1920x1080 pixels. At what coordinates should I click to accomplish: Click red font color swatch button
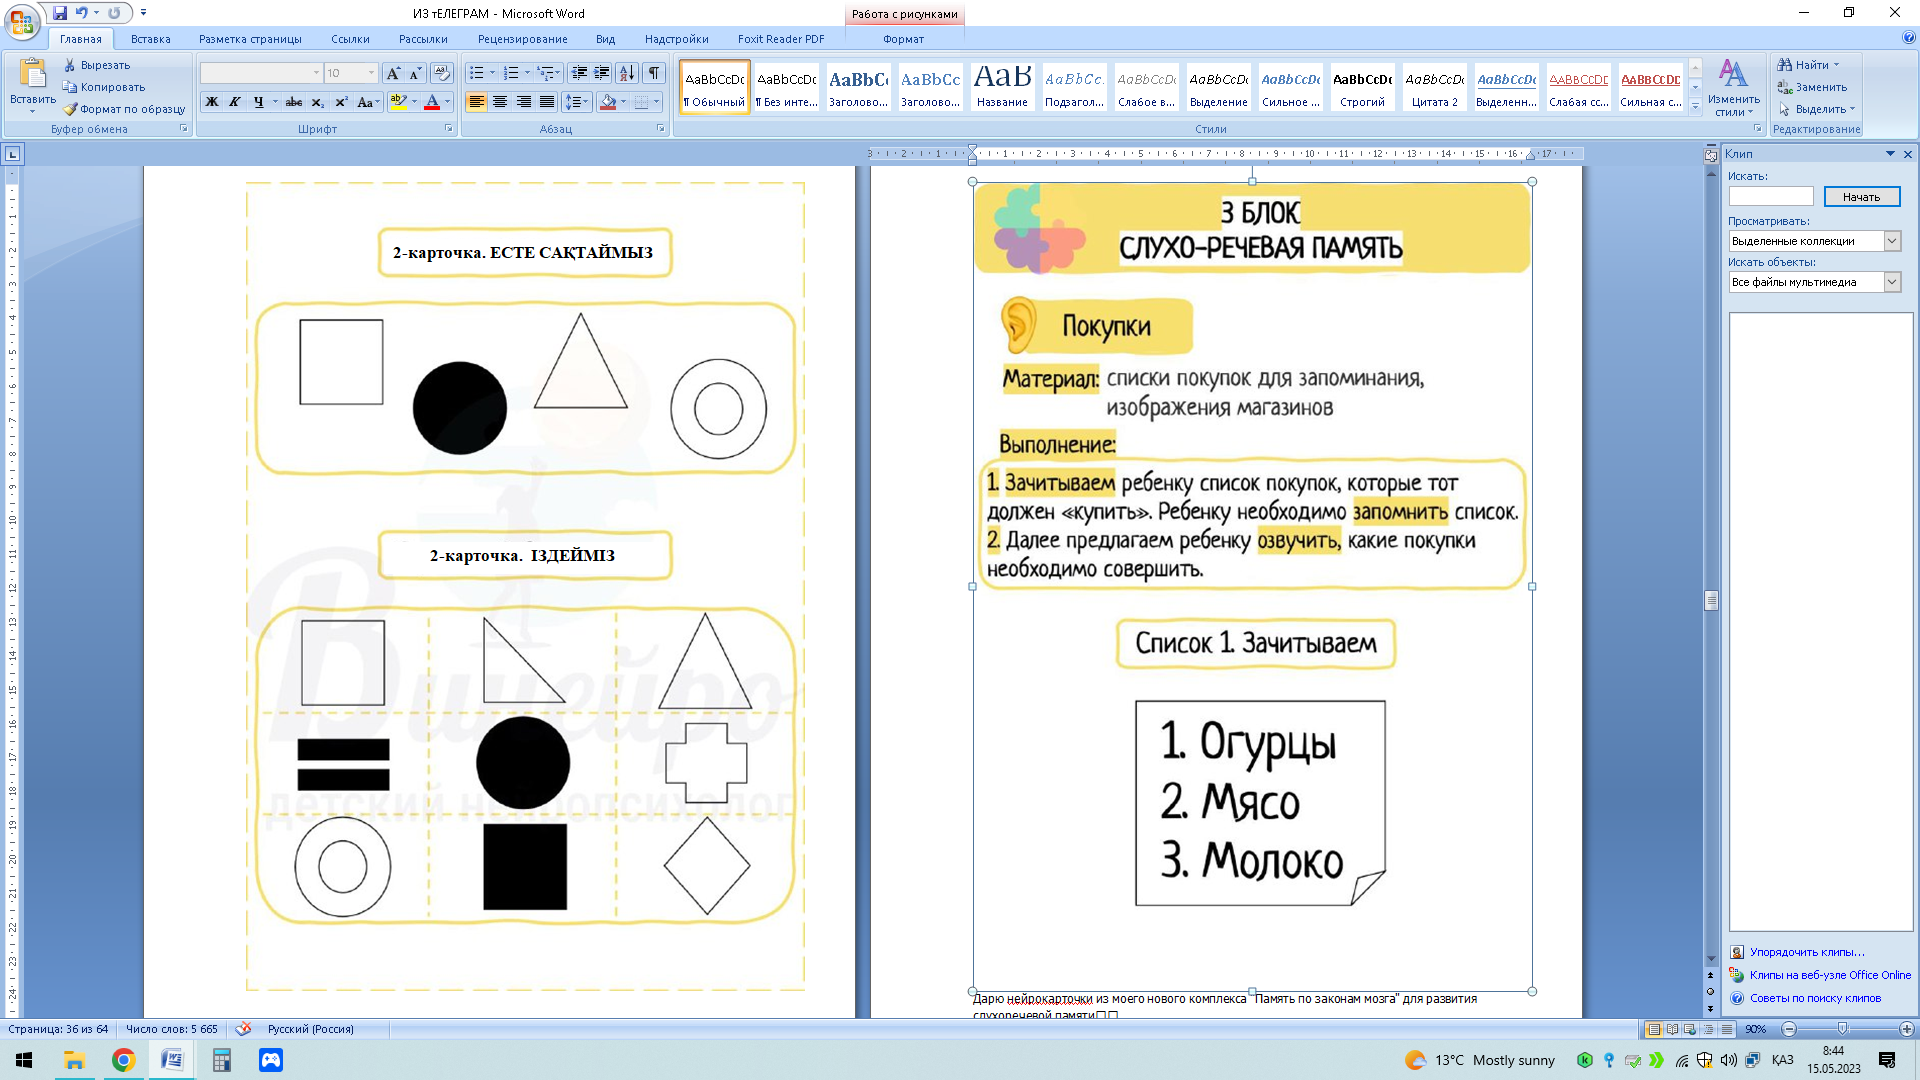[432, 102]
